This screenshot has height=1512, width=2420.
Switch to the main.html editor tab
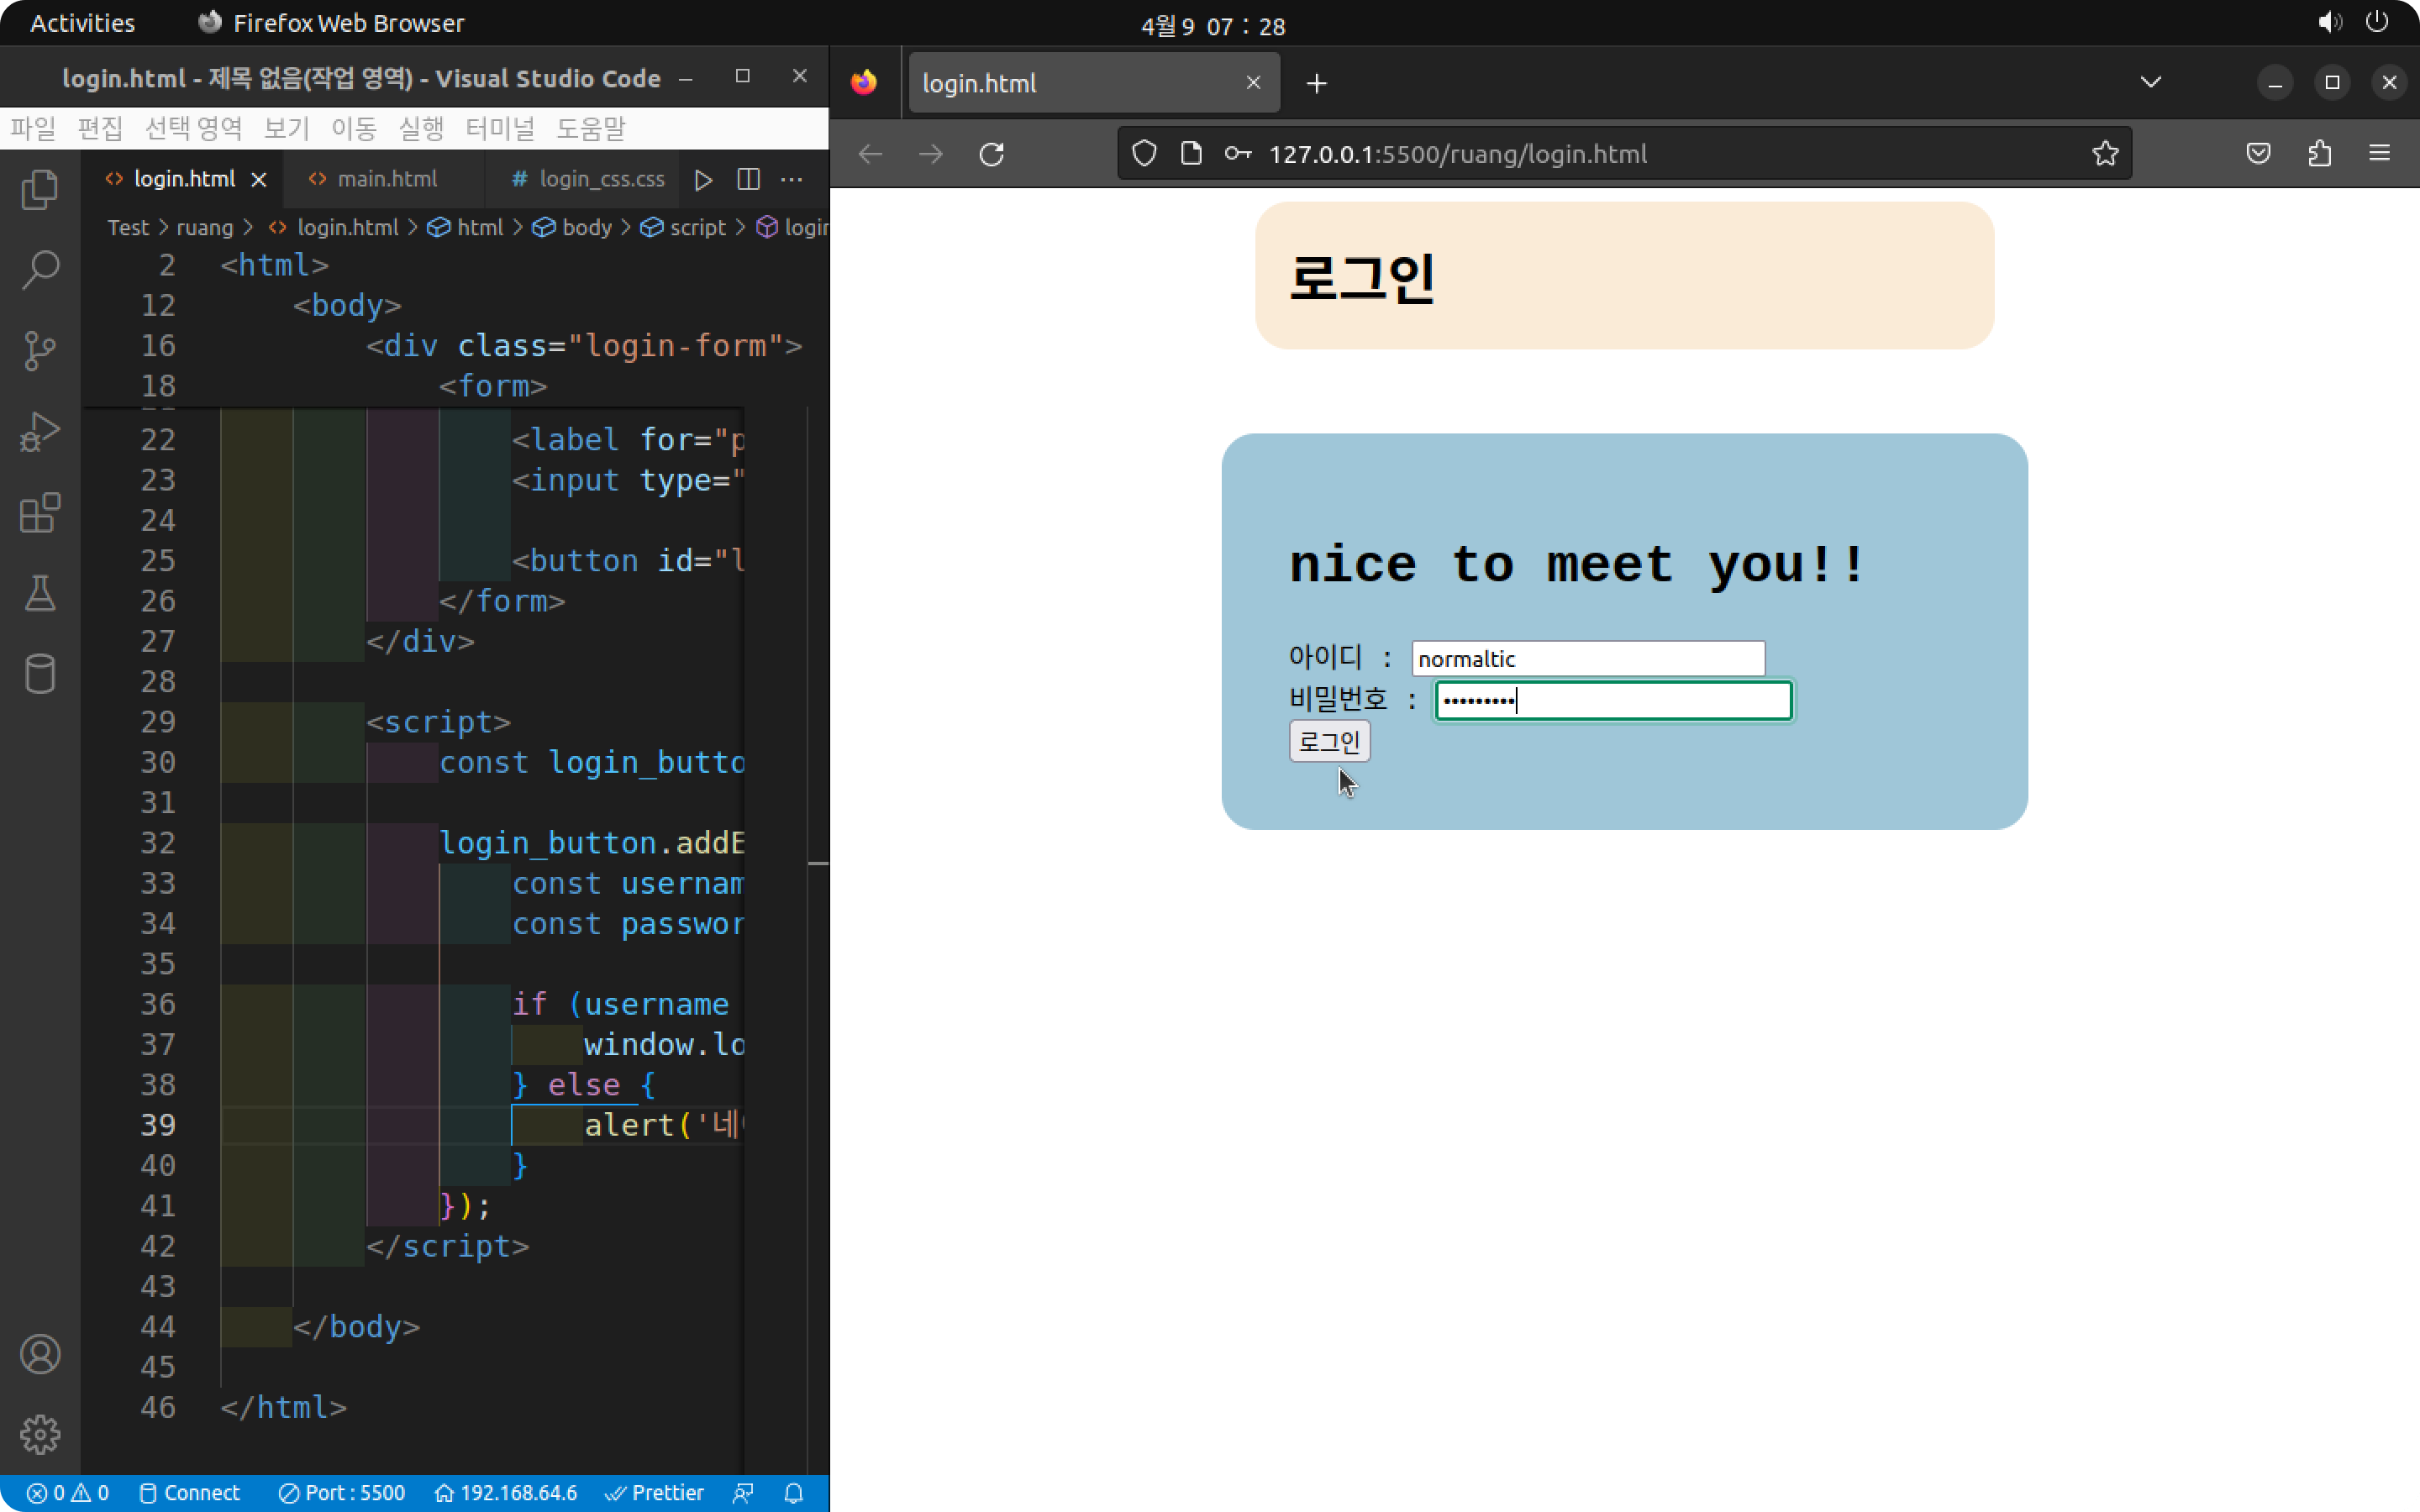[386, 180]
